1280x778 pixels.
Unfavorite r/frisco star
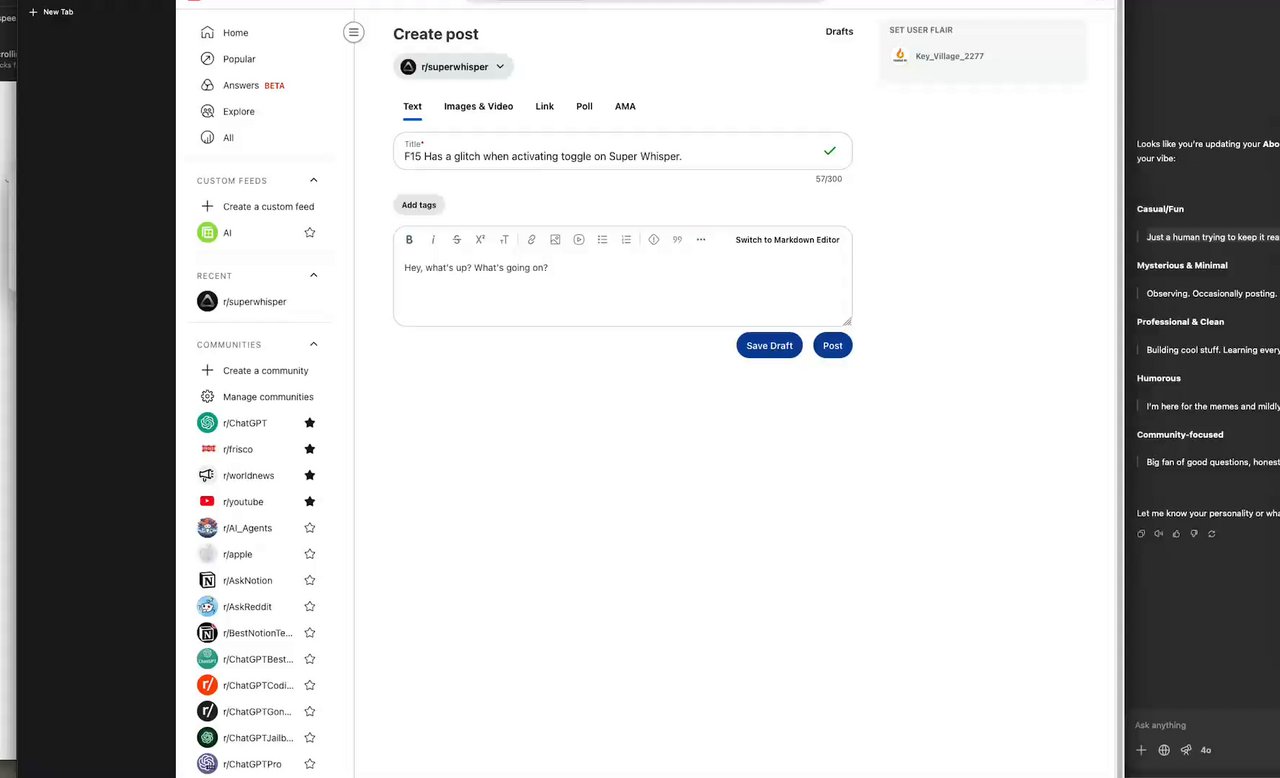pos(310,449)
